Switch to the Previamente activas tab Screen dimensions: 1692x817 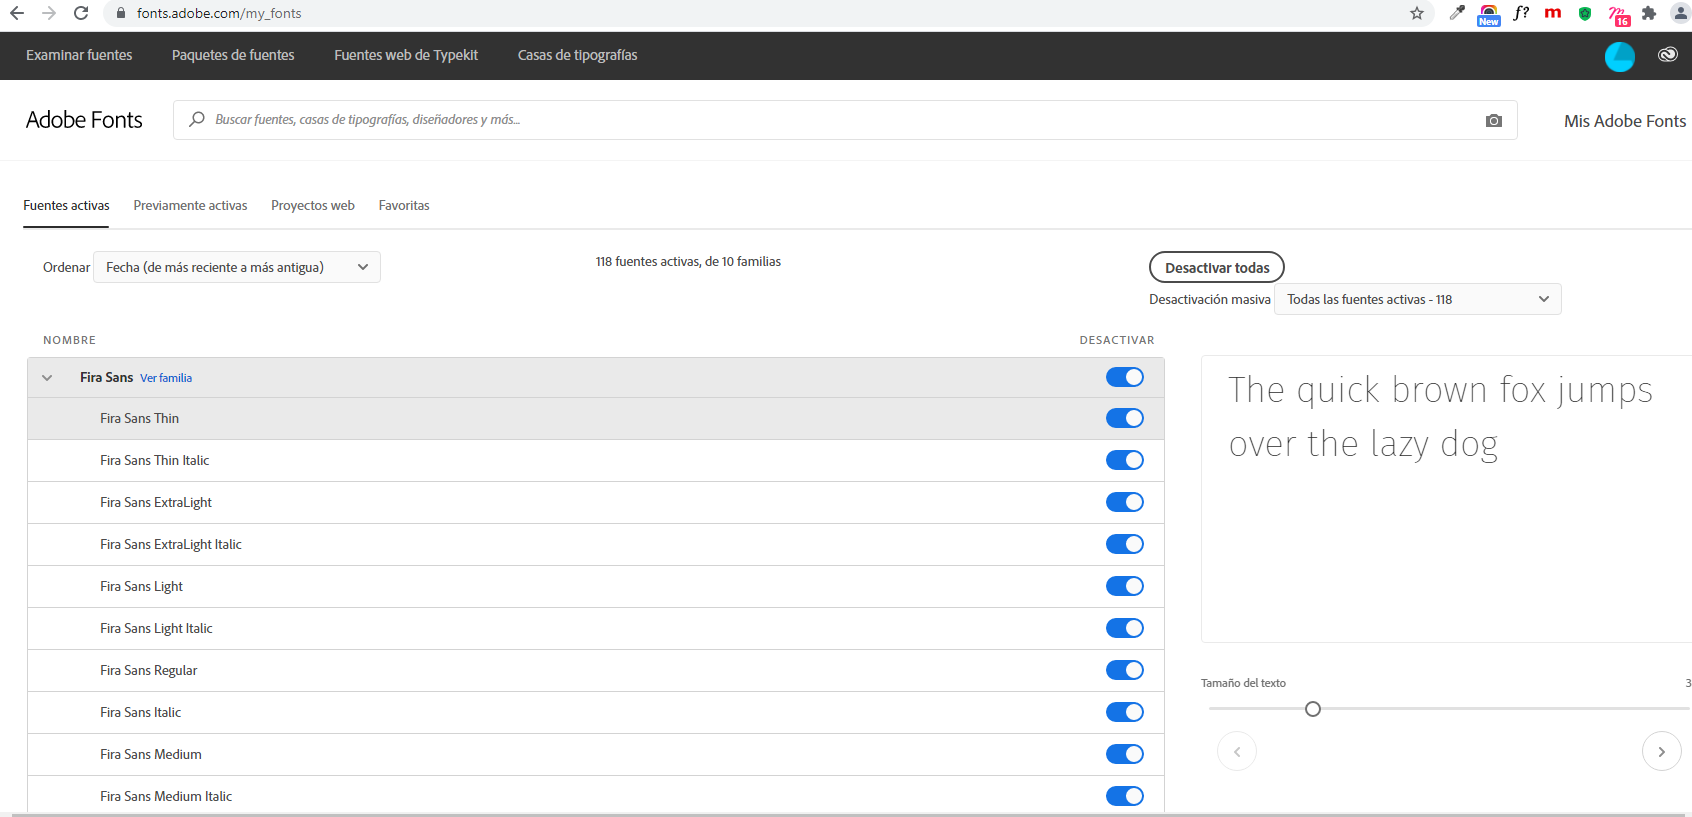click(x=190, y=206)
